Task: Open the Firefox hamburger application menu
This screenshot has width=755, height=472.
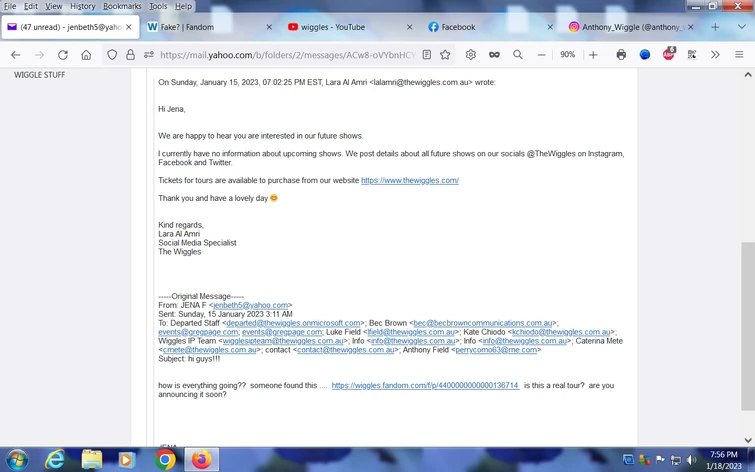Action: 739,55
